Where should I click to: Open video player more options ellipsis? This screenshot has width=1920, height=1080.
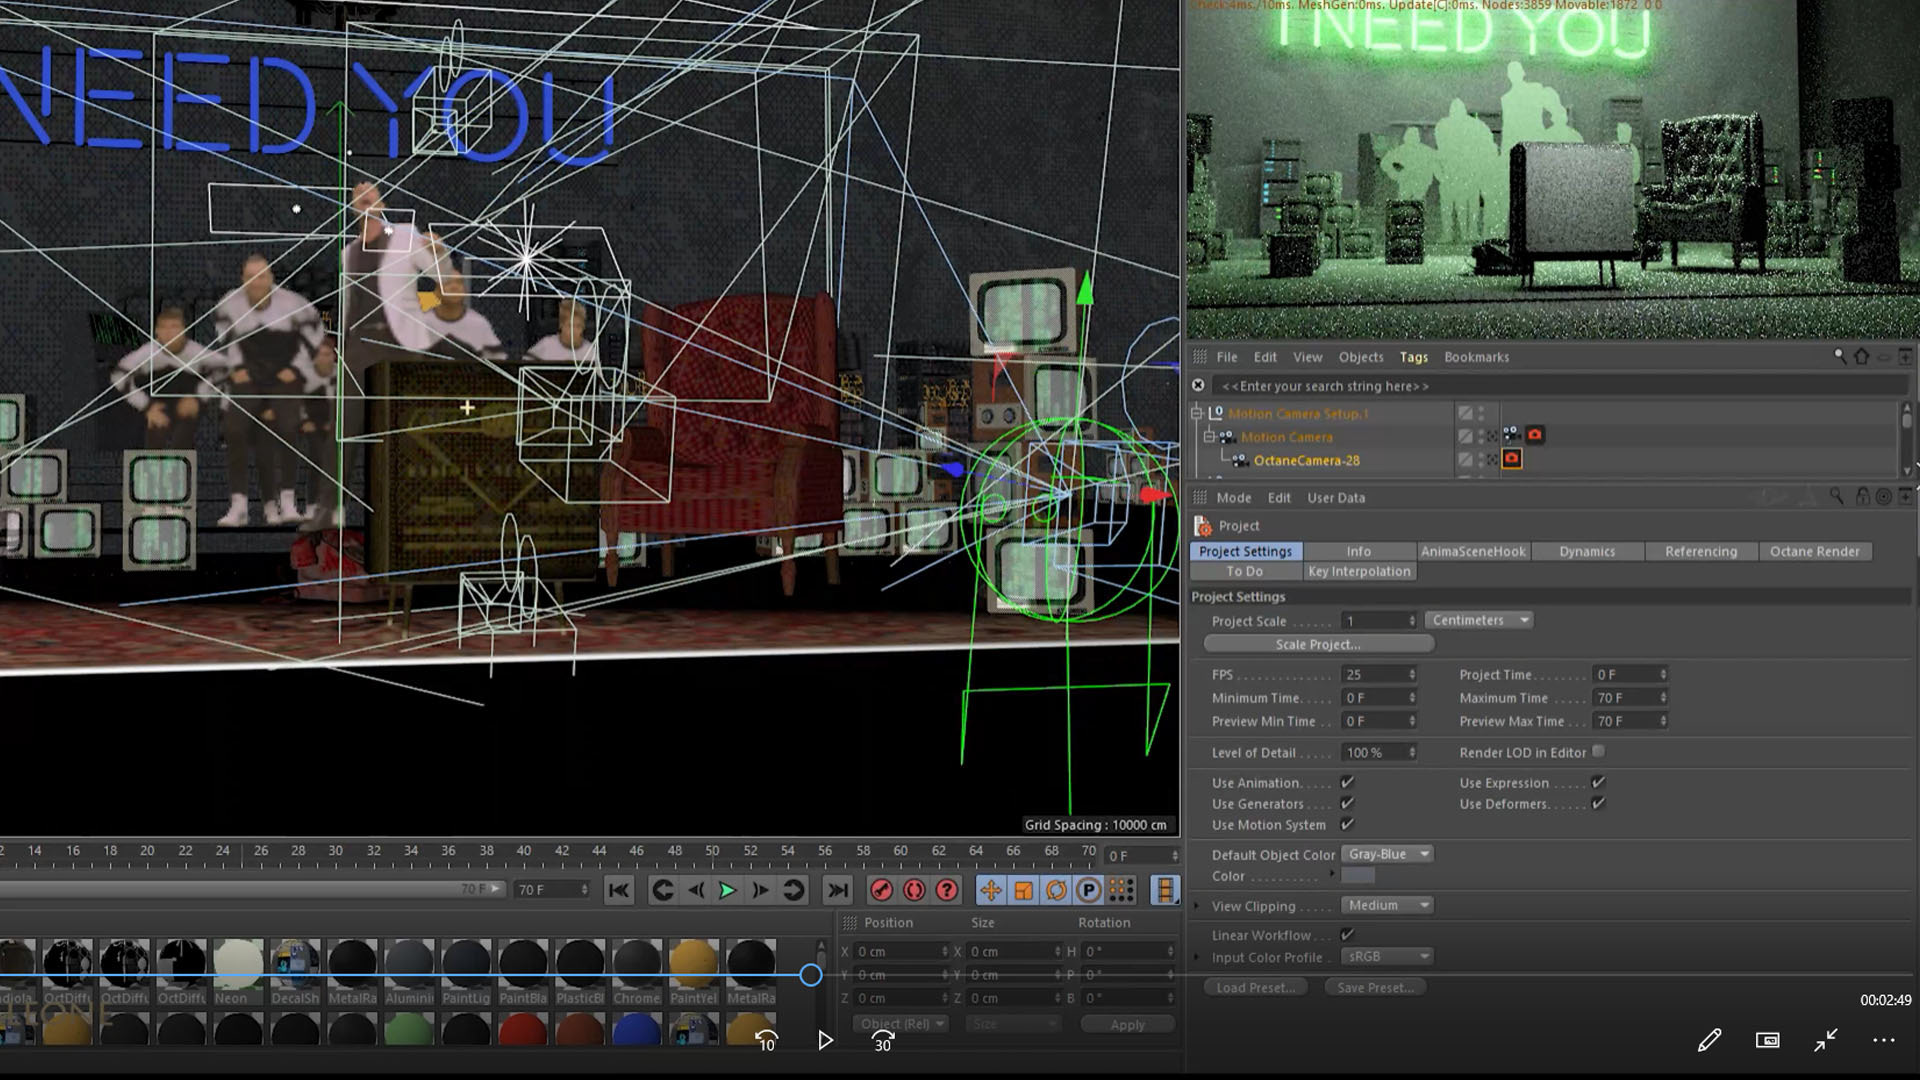[1884, 1040]
